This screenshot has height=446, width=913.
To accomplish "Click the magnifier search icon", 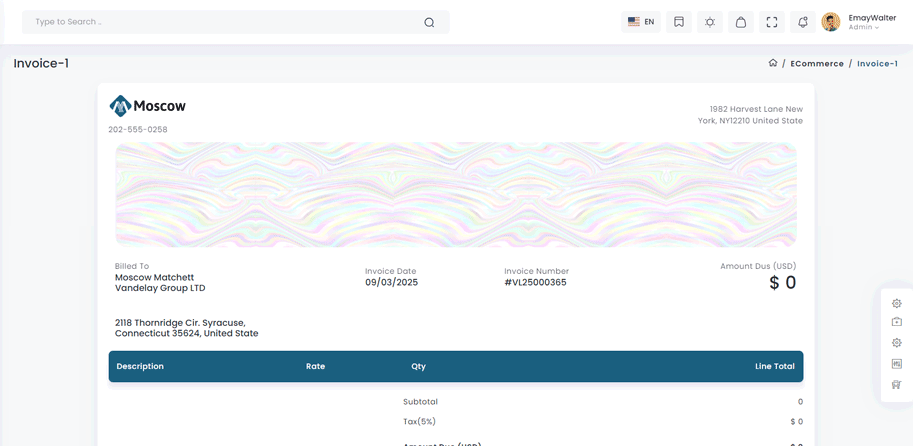I will [429, 22].
